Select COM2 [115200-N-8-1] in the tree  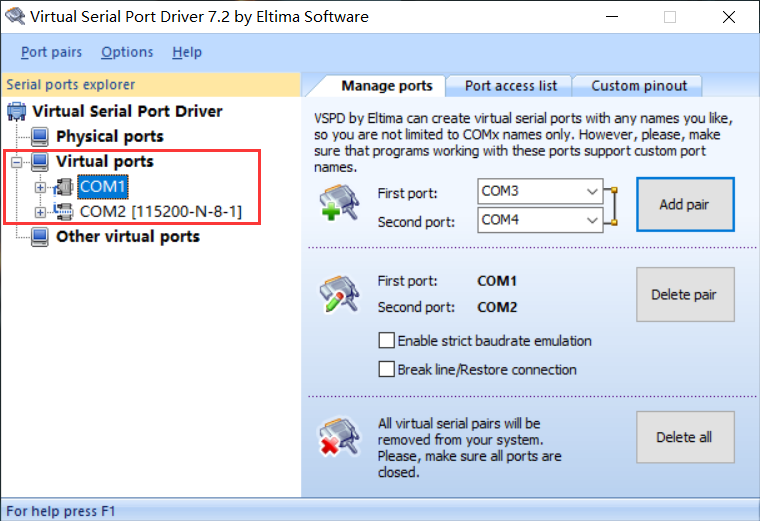(160, 212)
